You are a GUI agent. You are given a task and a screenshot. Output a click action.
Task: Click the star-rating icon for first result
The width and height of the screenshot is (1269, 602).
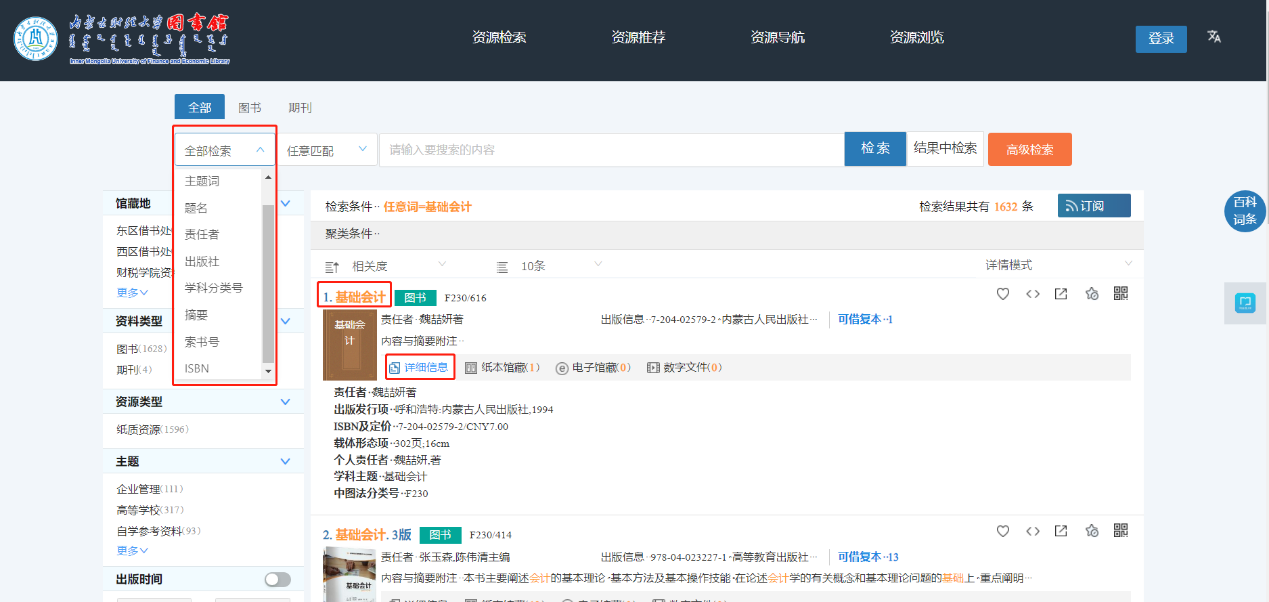click(1092, 294)
